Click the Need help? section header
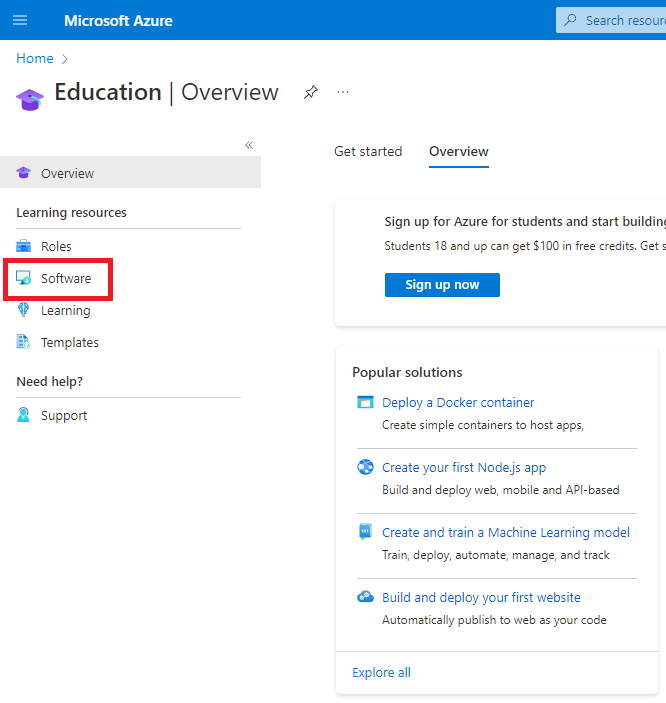Viewport: 666px width, 703px height. click(49, 382)
